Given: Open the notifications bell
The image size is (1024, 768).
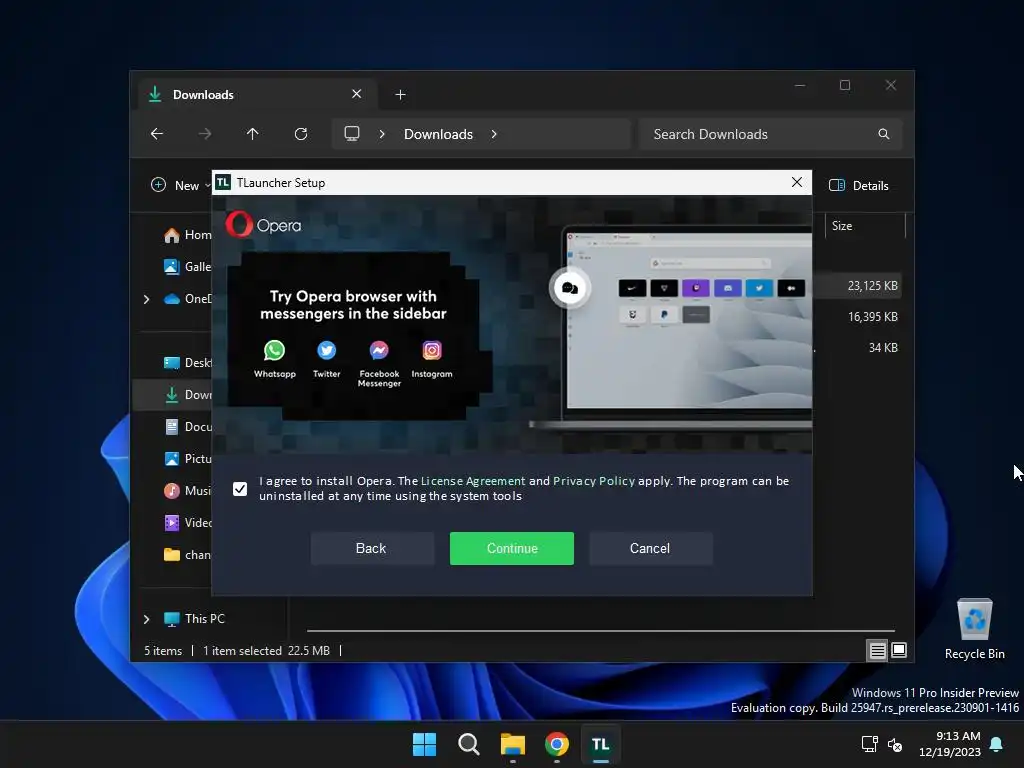Looking at the screenshot, I should point(996,744).
